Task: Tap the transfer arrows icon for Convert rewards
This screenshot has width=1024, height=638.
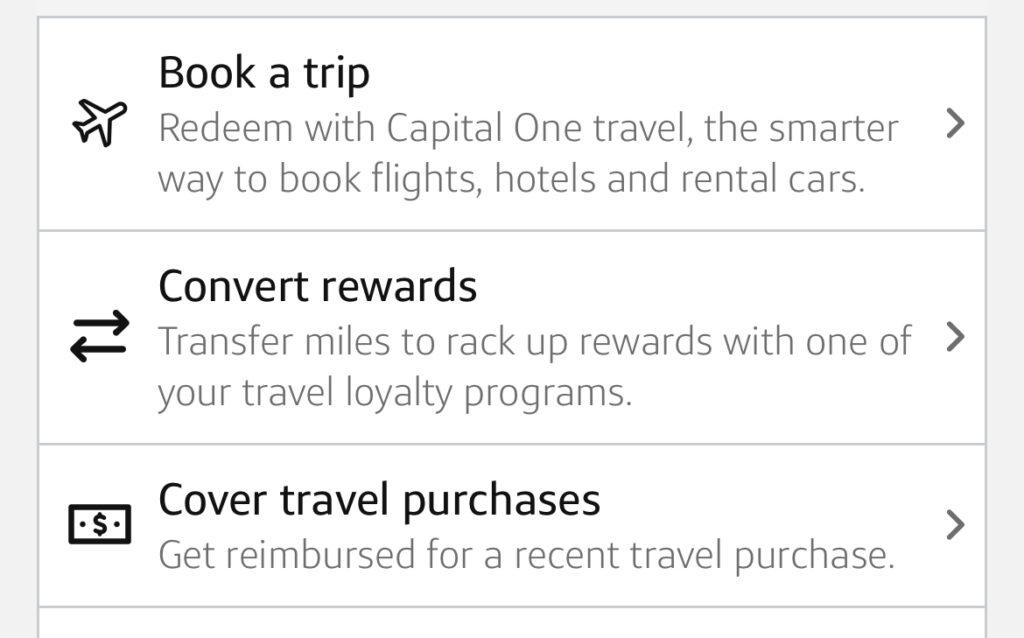Action: [99, 337]
